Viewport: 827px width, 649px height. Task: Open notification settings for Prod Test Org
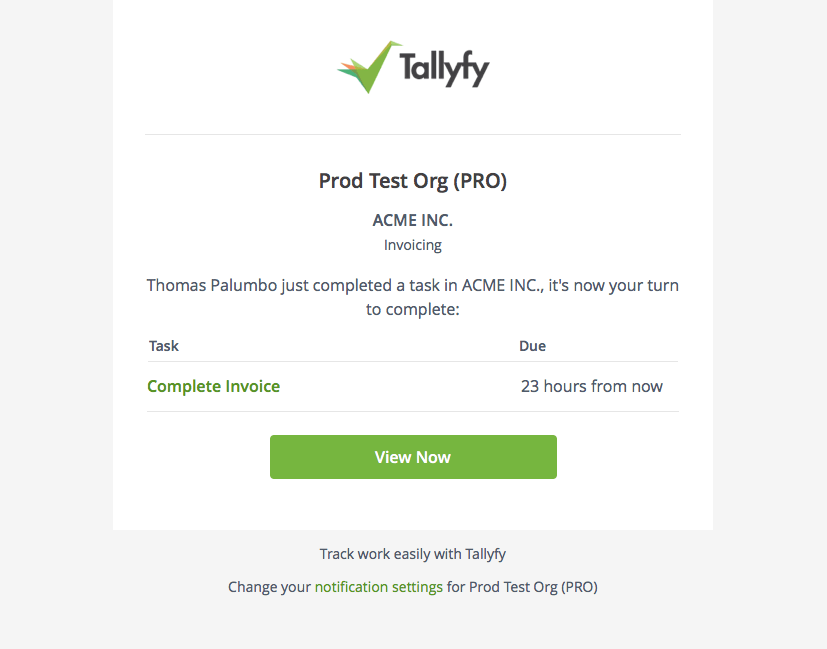click(x=379, y=587)
